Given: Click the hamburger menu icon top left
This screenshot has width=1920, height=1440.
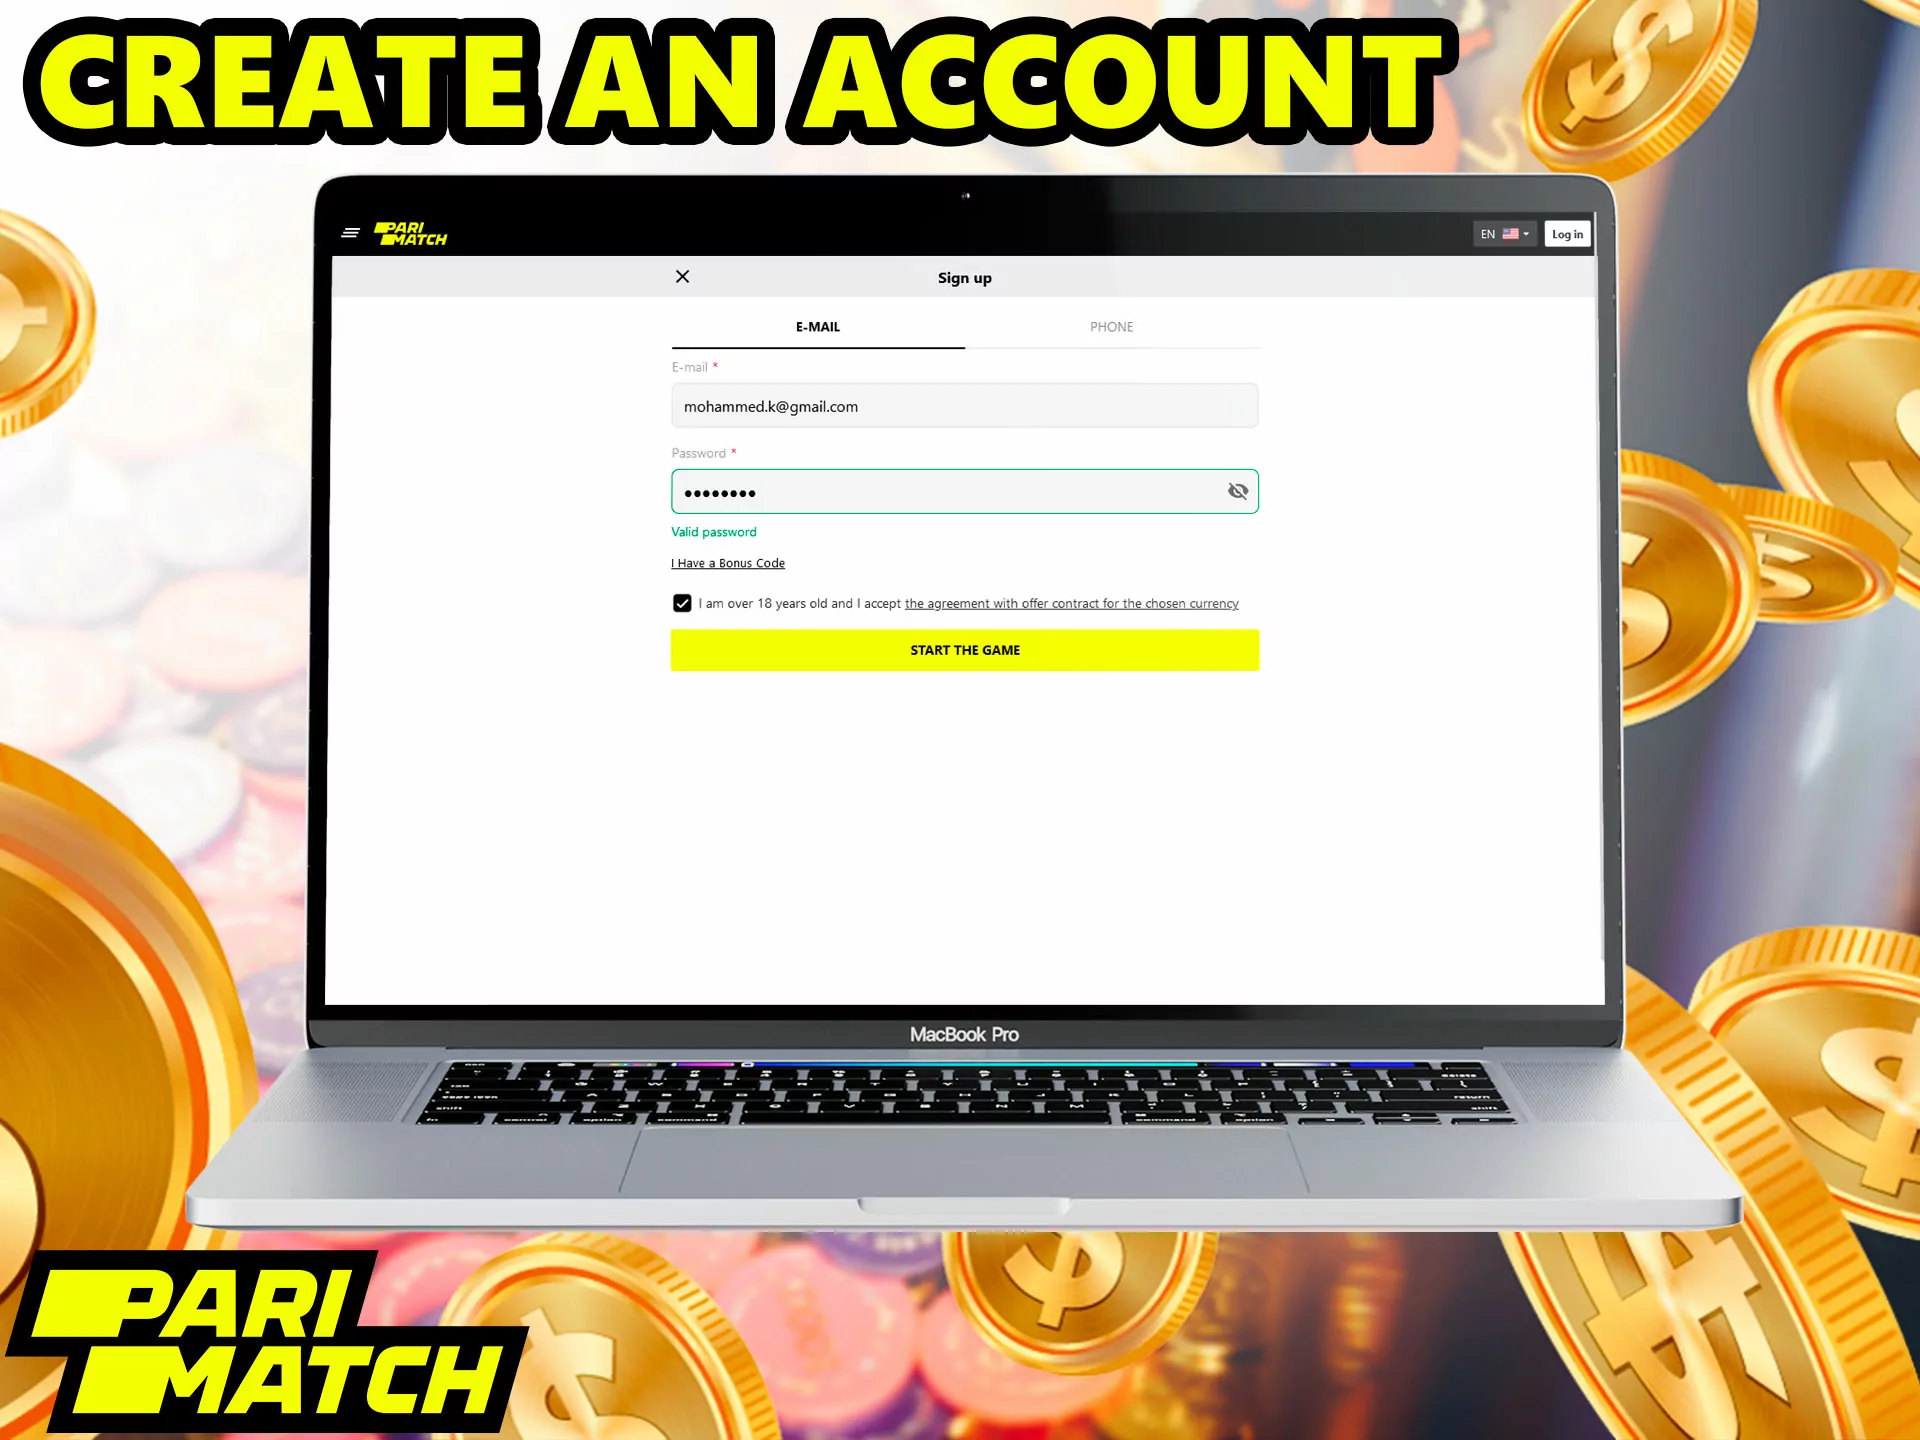Looking at the screenshot, I should tap(351, 233).
